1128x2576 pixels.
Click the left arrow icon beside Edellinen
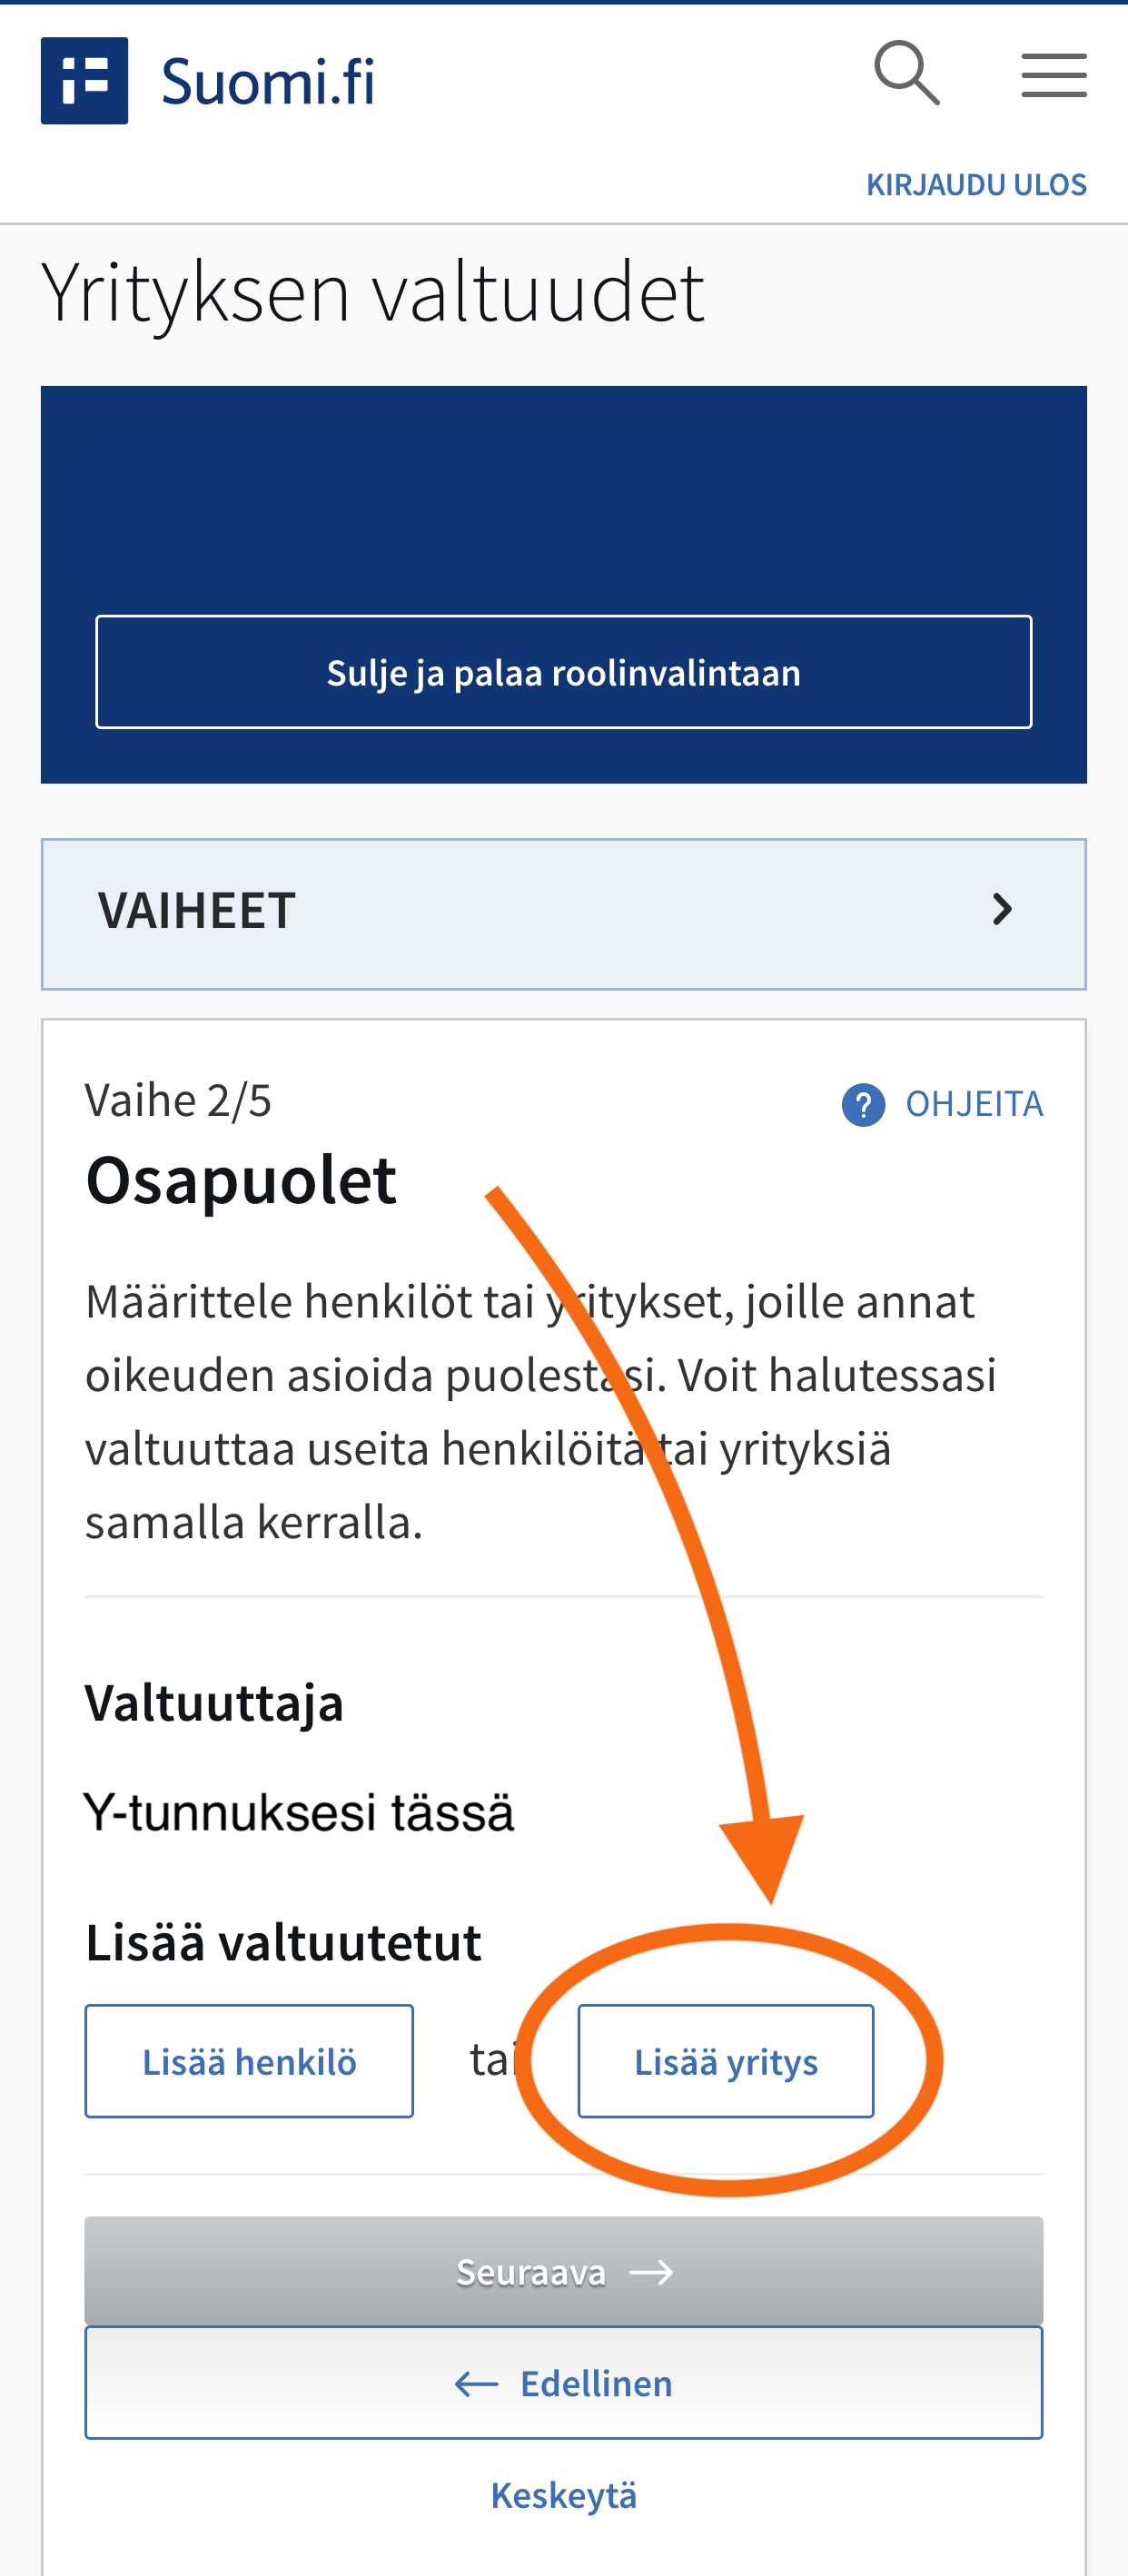(x=476, y=2384)
